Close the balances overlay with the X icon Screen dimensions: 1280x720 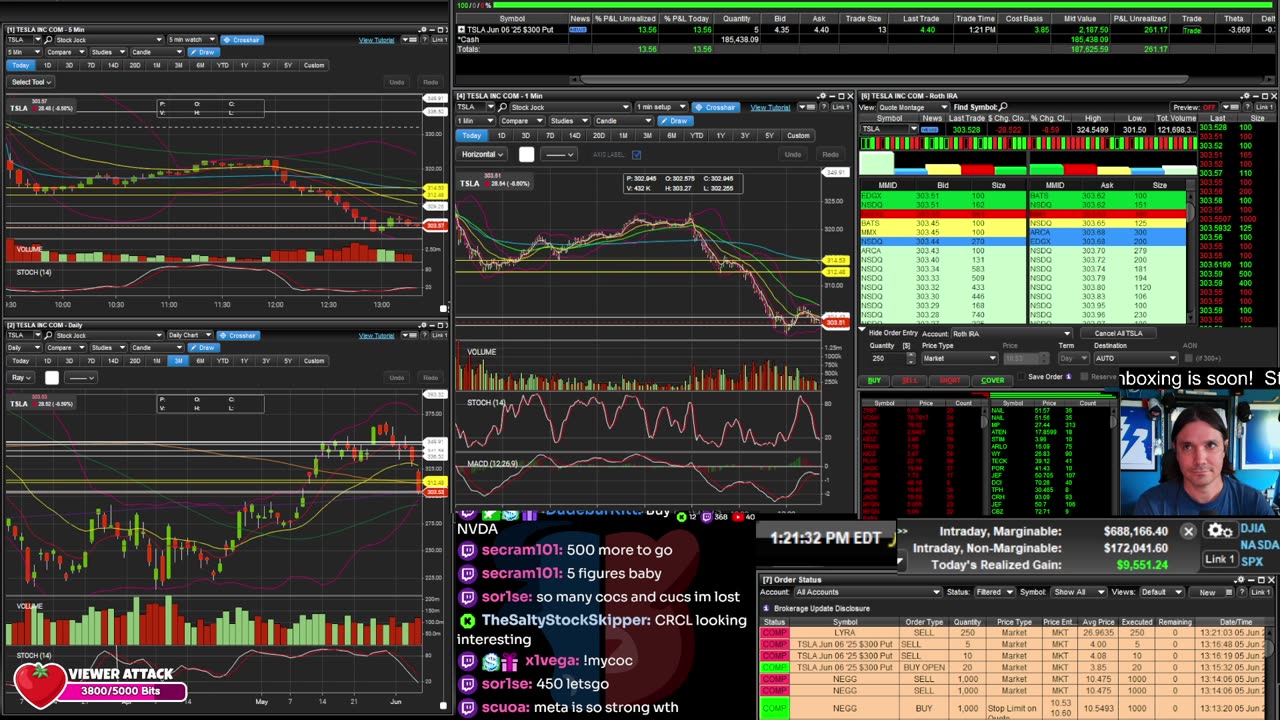click(x=1188, y=531)
